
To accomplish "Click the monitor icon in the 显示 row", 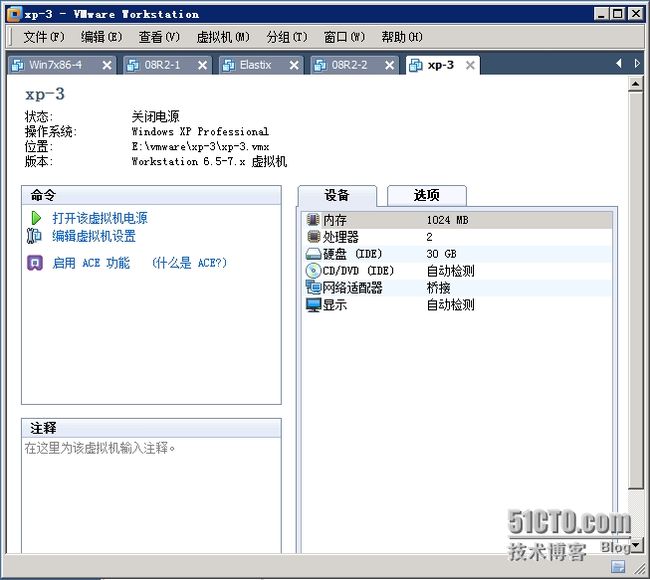I will 313,305.
